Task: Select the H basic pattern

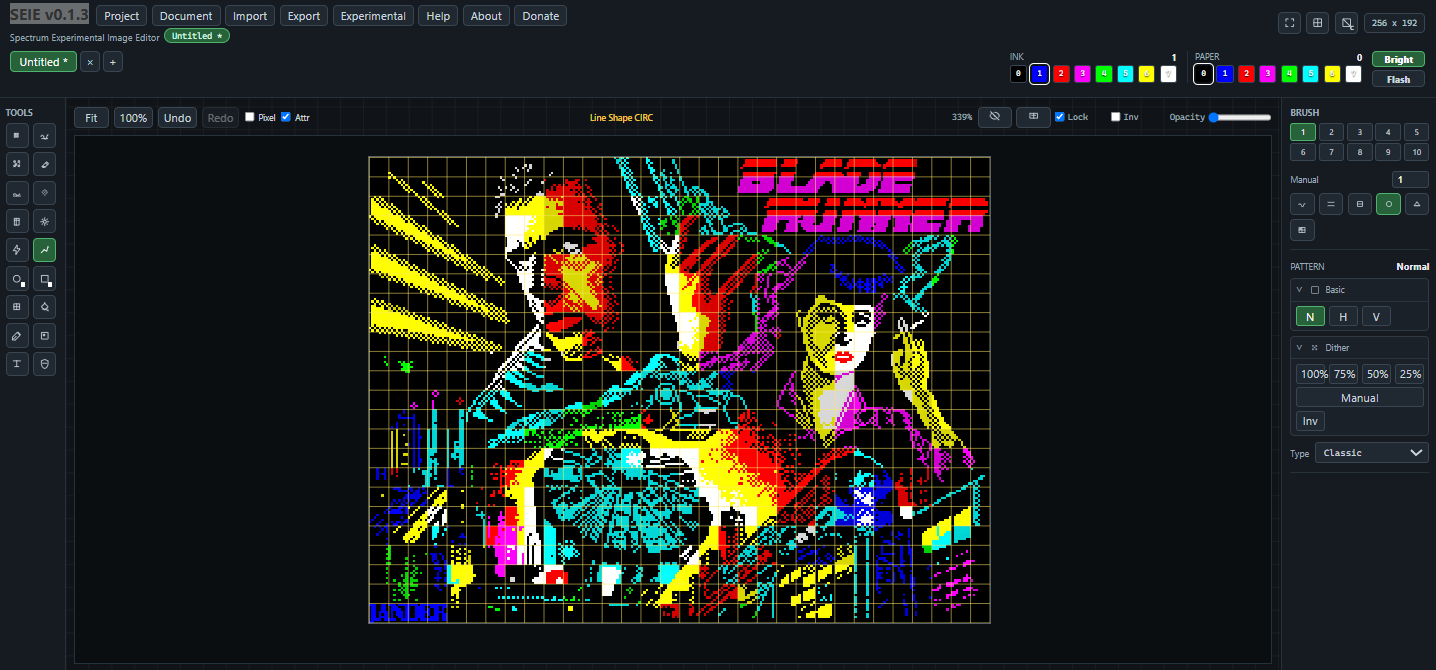Action: [x=1343, y=317]
